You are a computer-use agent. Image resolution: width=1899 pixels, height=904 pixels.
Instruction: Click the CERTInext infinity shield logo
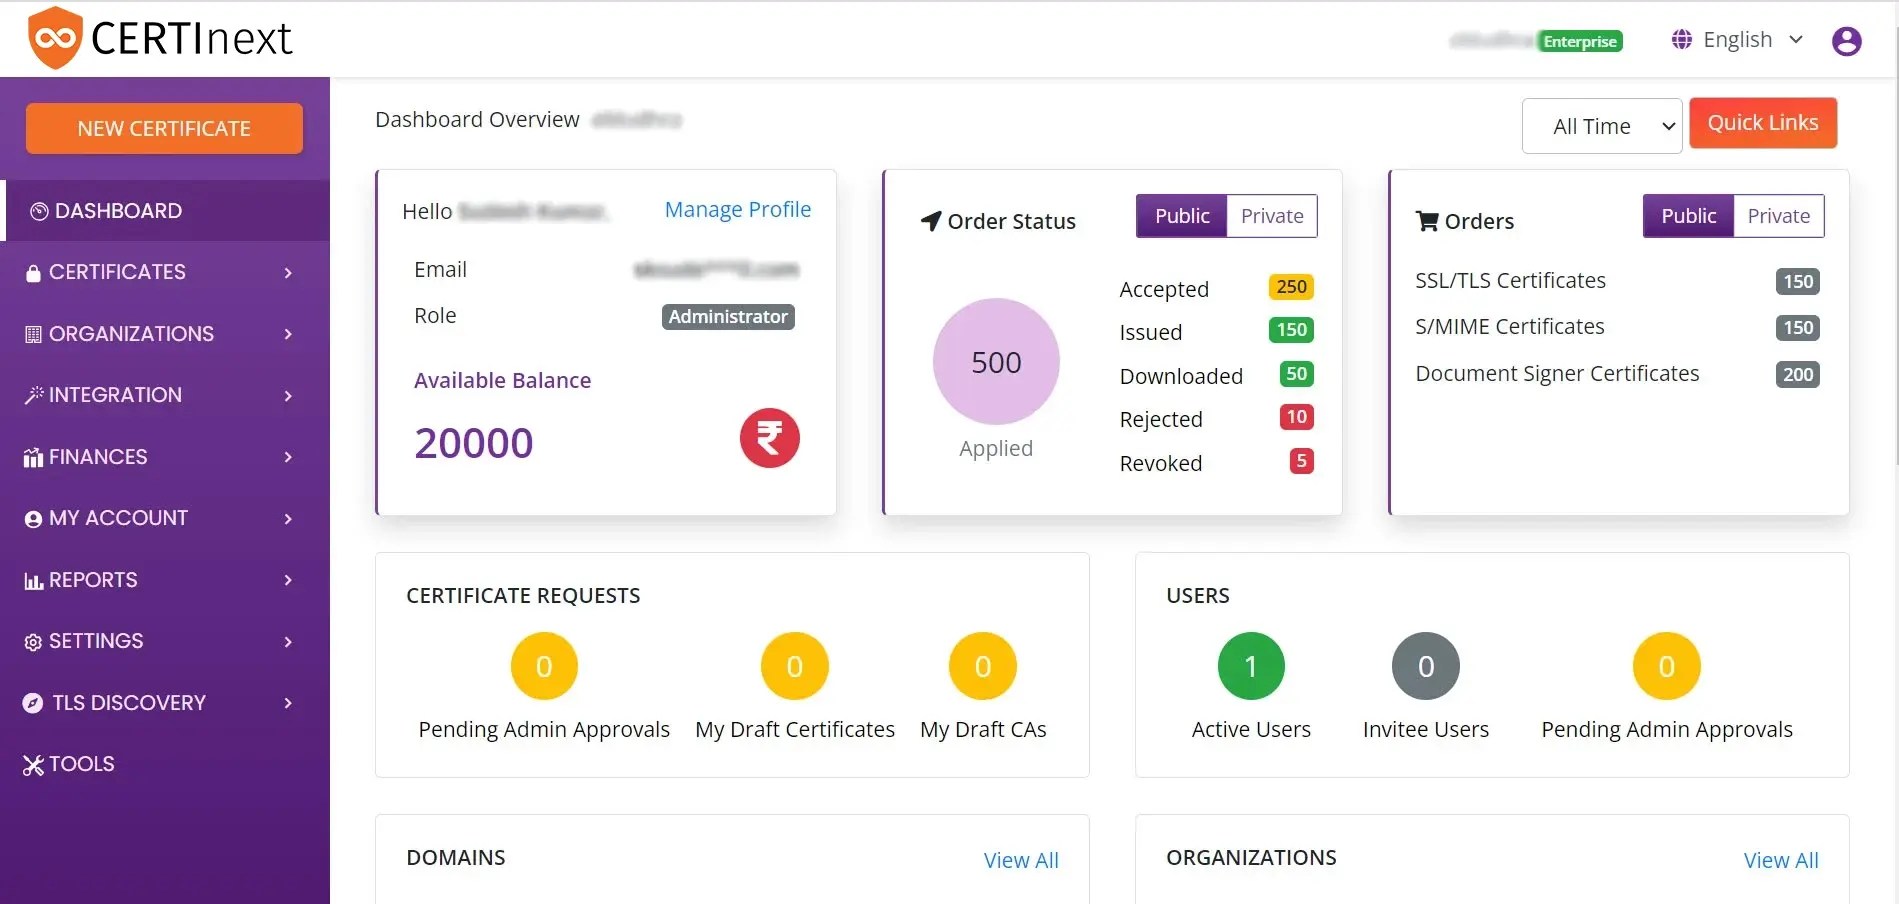[55, 38]
